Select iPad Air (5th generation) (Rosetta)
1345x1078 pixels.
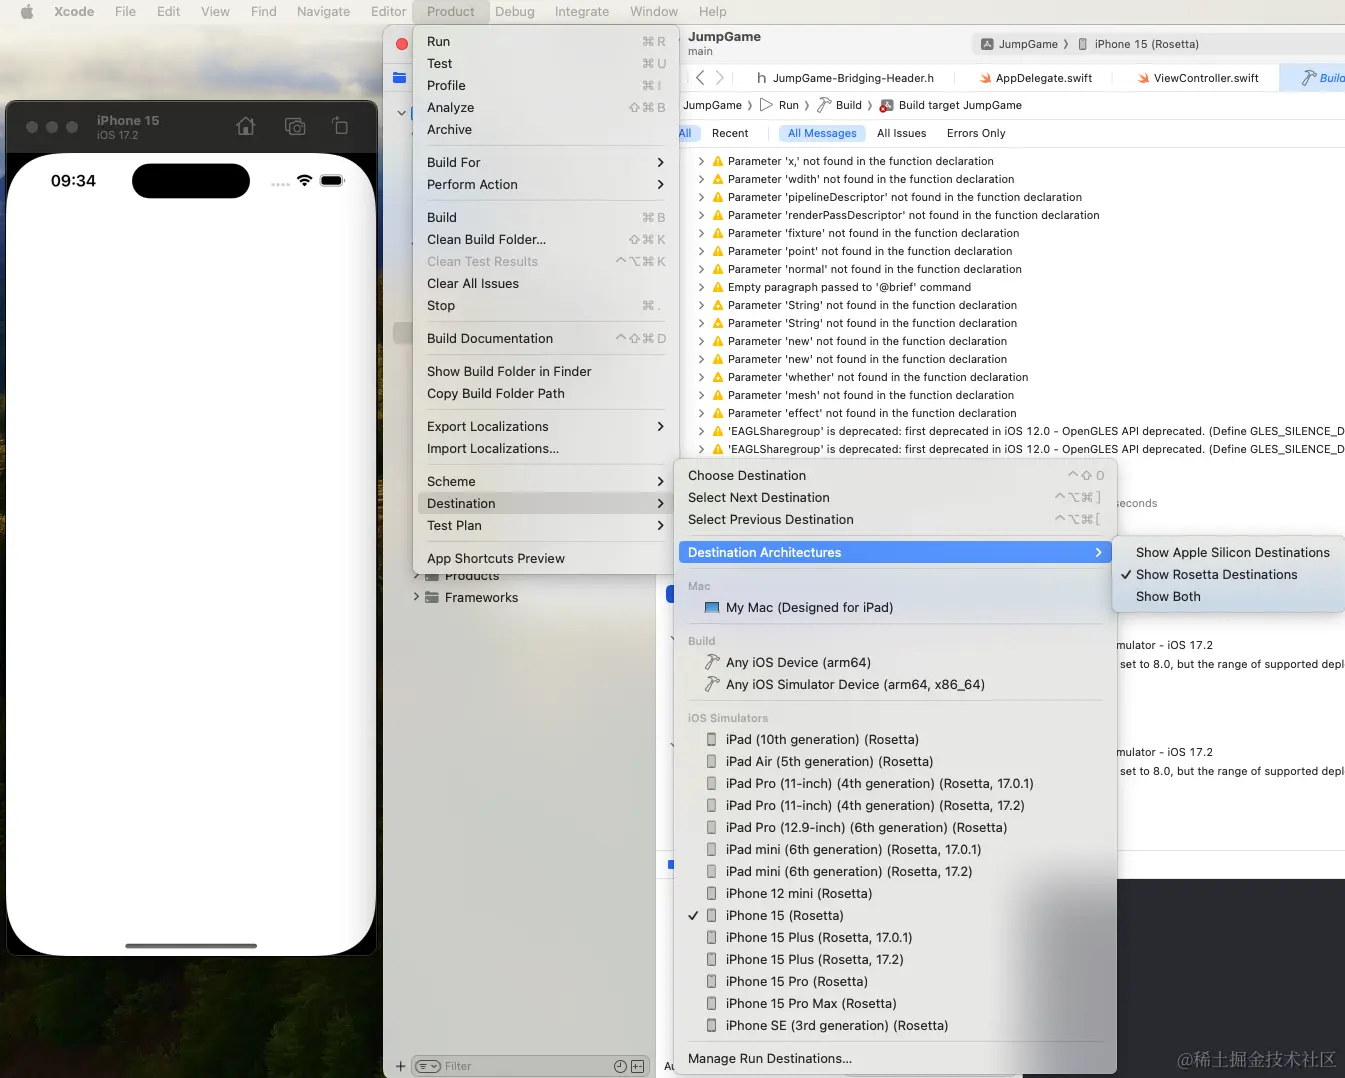(x=895, y=762)
